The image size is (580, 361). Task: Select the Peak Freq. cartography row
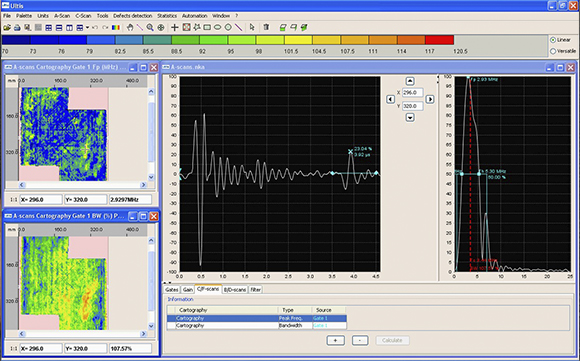click(257, 318)
